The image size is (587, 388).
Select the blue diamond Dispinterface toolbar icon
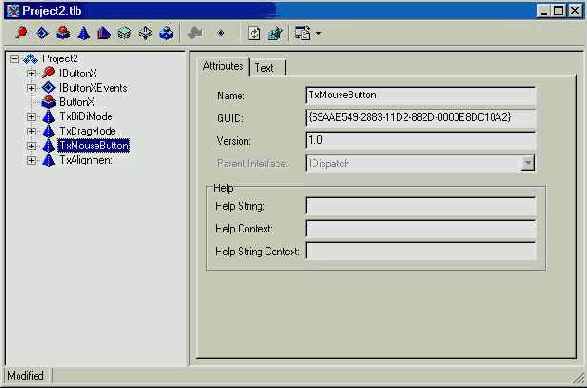pyautogui.click(x=42, y=33)
